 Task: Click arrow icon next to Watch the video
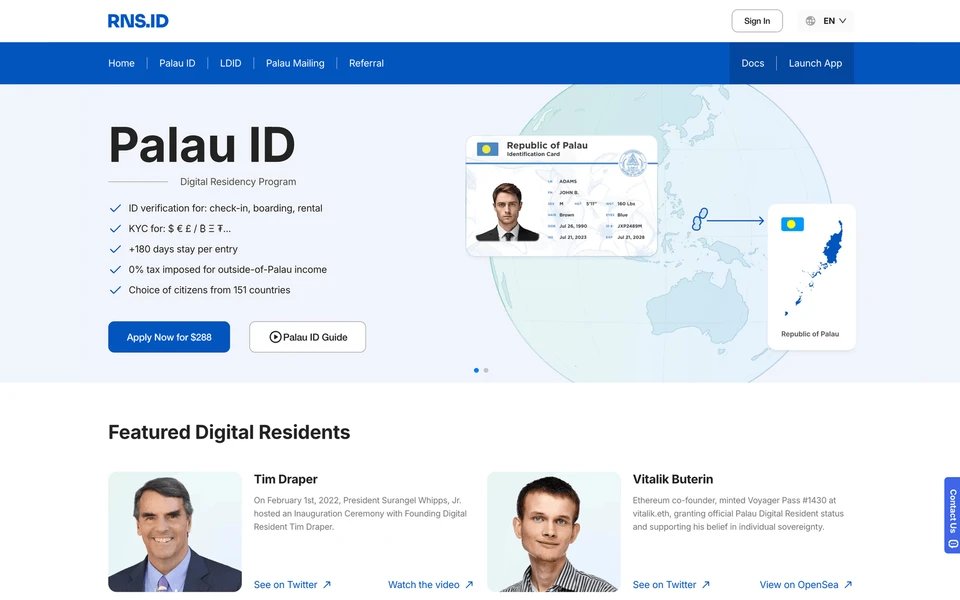point(469,585)
